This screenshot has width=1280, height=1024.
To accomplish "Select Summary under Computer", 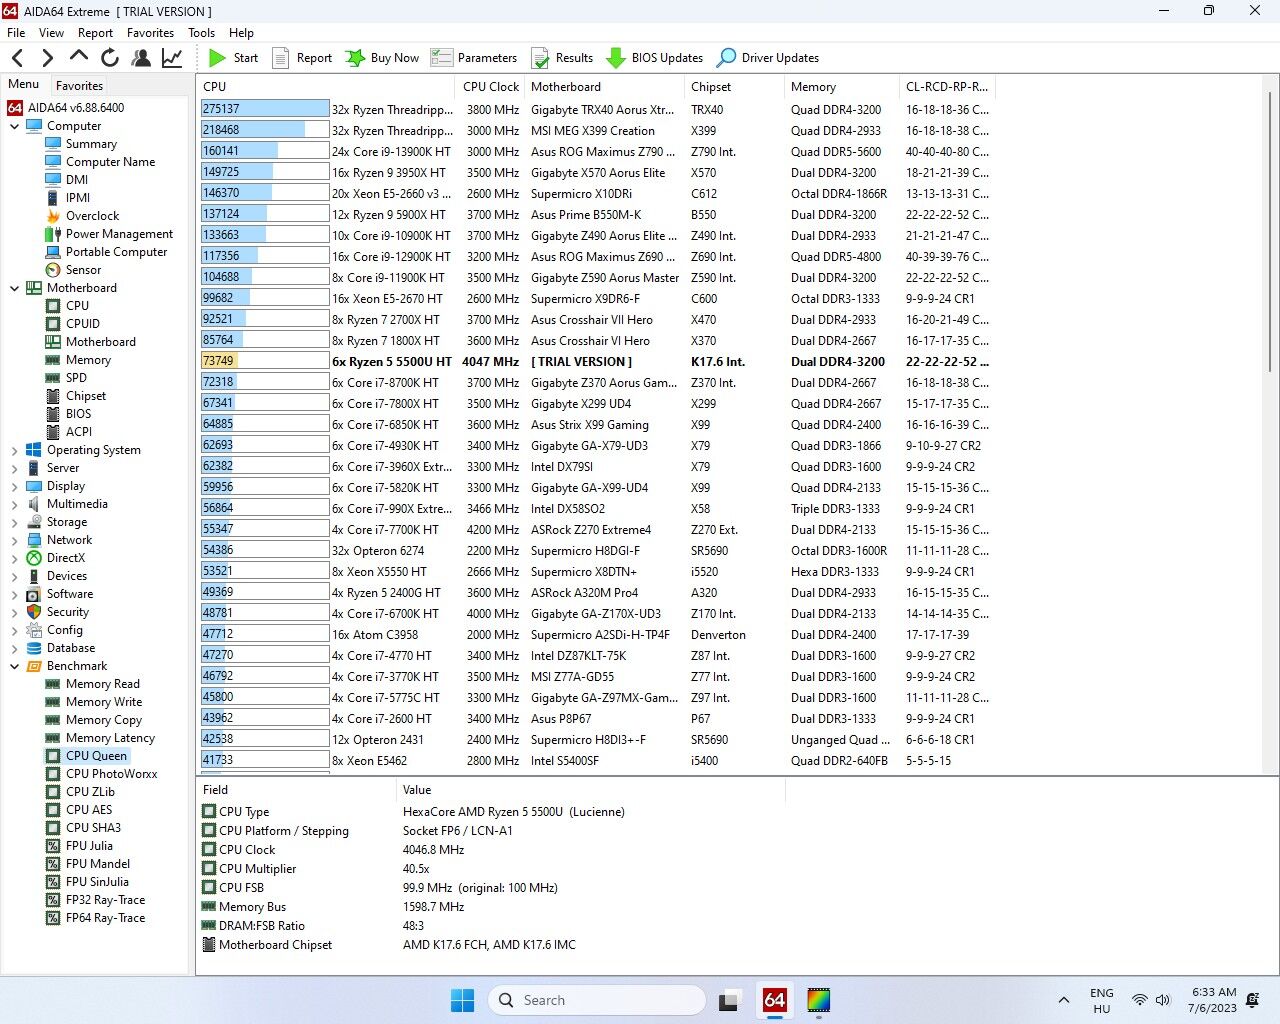I will [91, 144].
